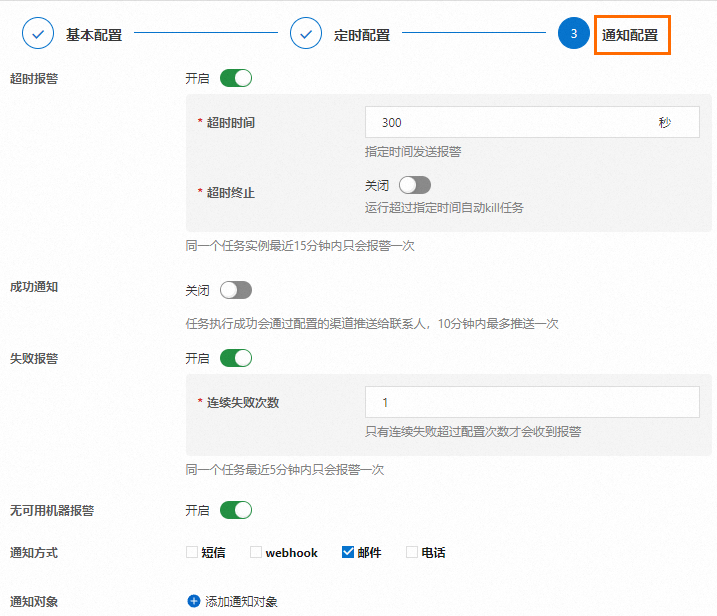Click the blue plus icon for 添加通知对象
The width and height of the screenshot is (717, 616).
pos(193,601)
